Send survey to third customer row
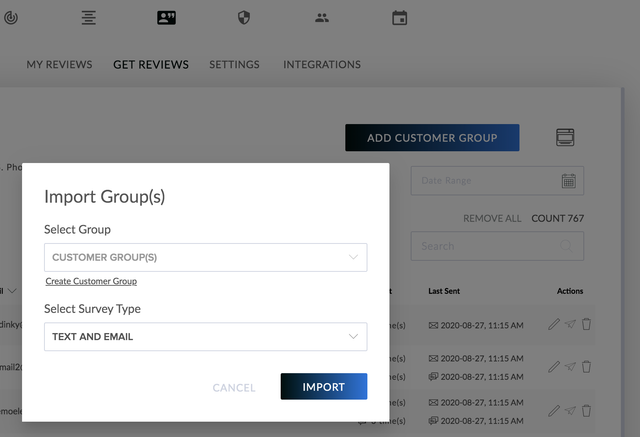 coord(570,411)
